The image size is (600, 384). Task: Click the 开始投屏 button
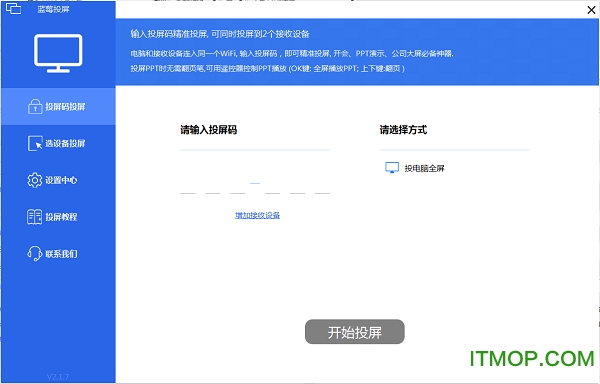tap(355, 332)
